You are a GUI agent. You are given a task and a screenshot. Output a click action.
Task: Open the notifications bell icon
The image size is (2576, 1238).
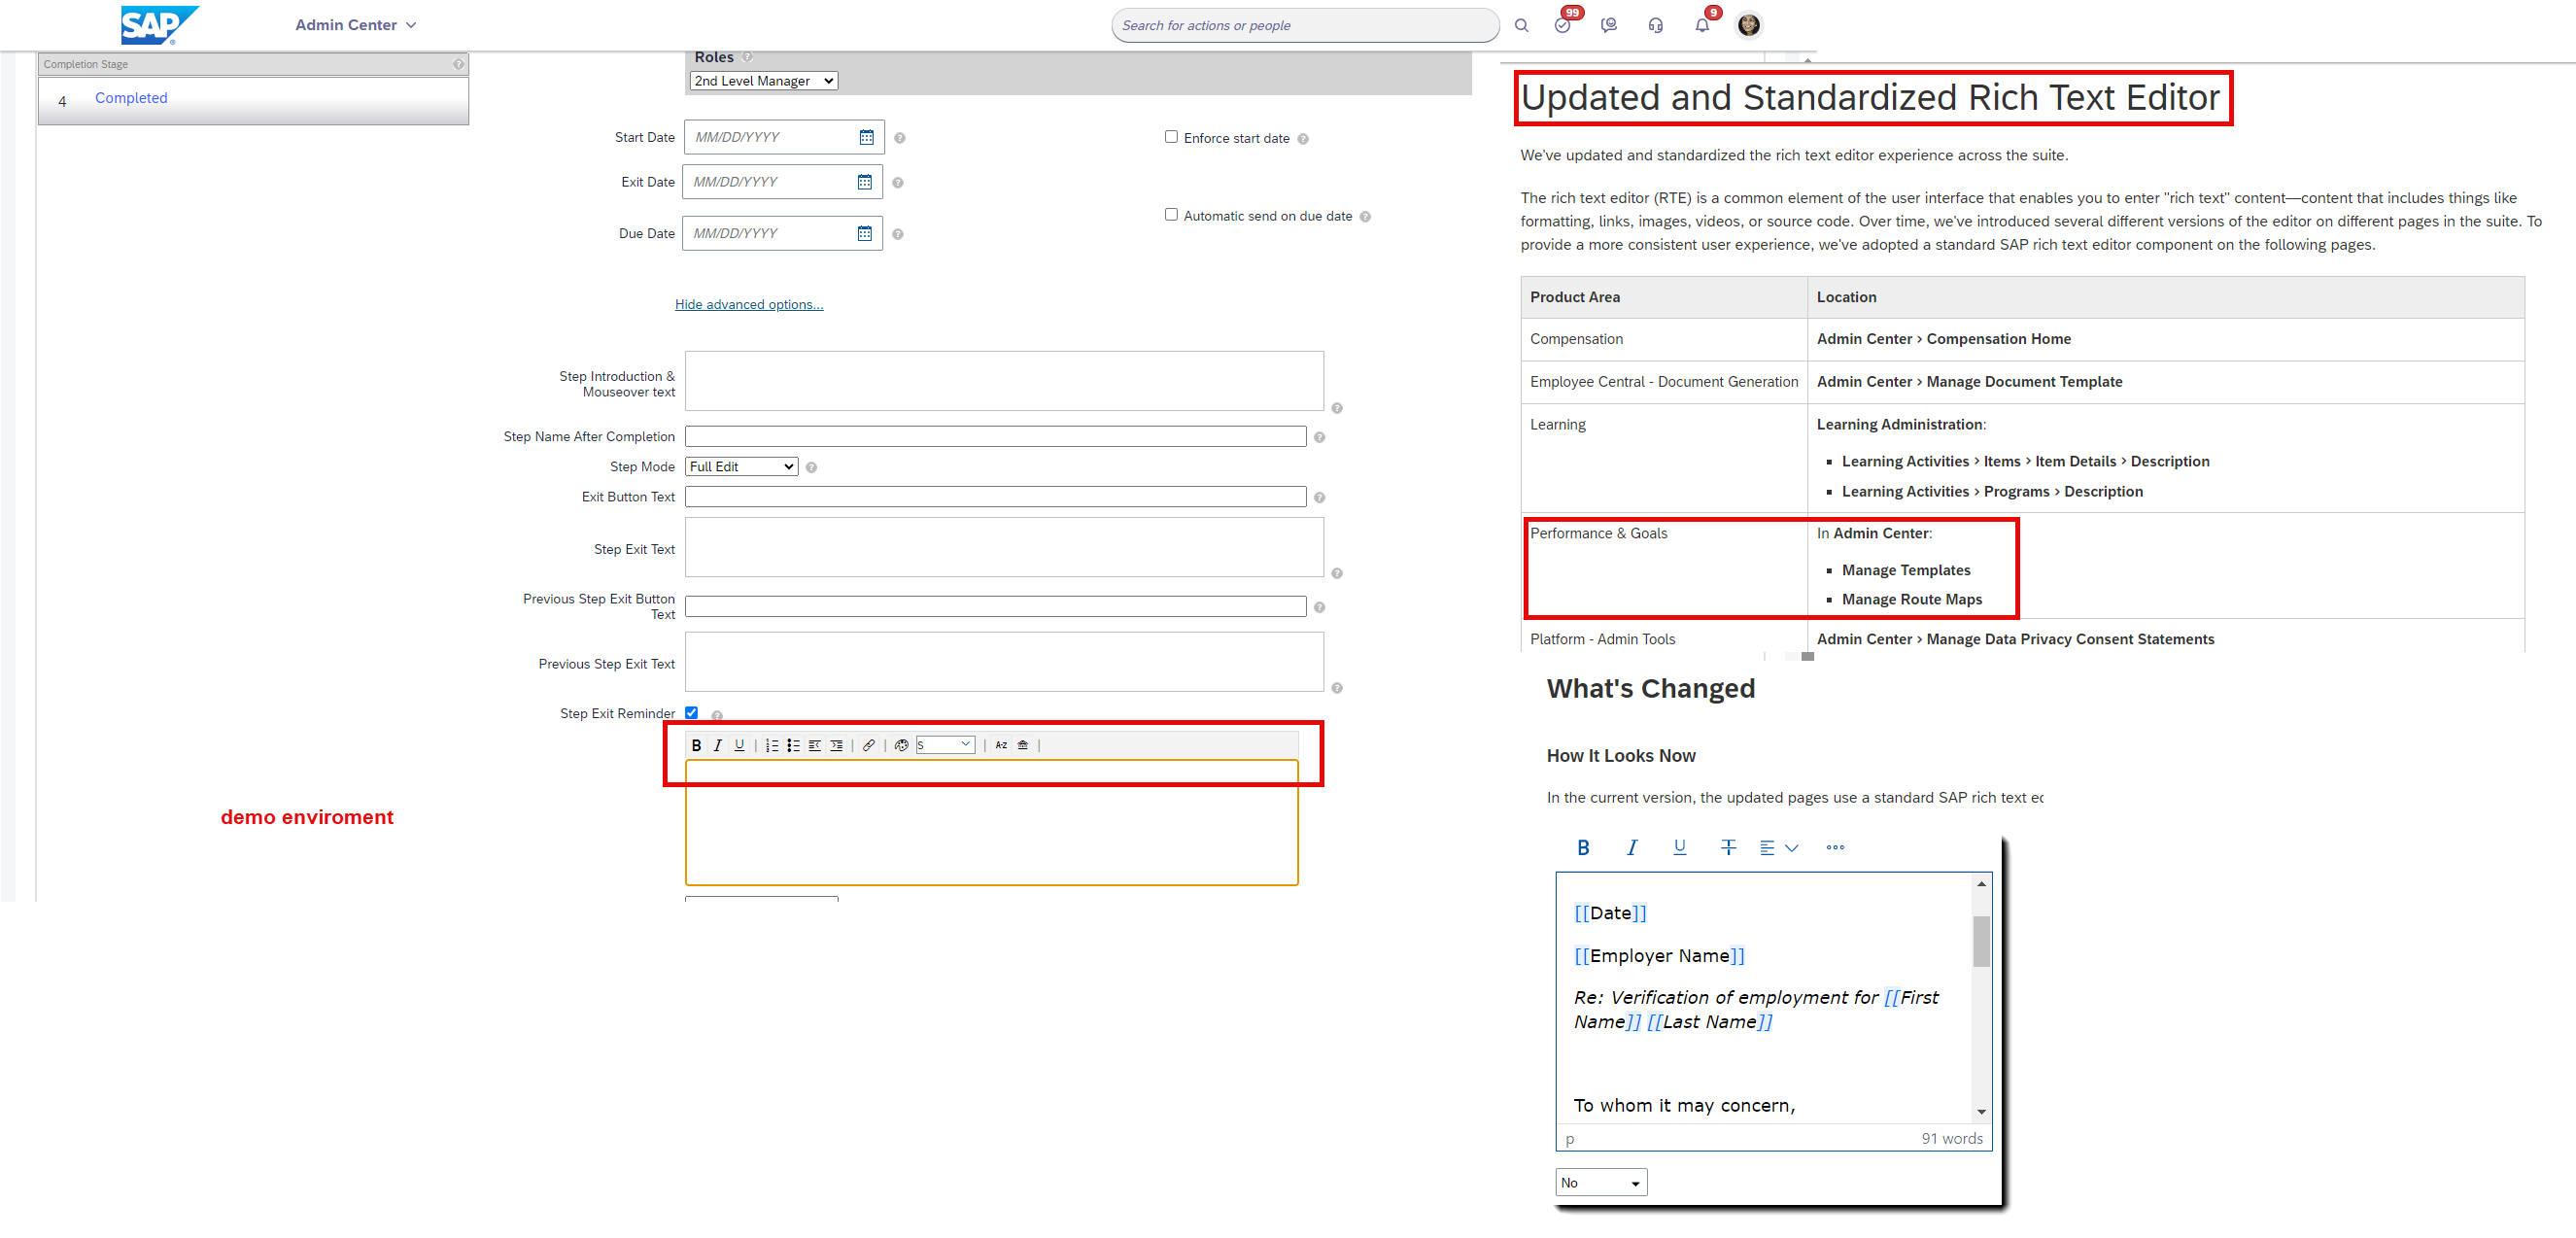click(1702, 25)
